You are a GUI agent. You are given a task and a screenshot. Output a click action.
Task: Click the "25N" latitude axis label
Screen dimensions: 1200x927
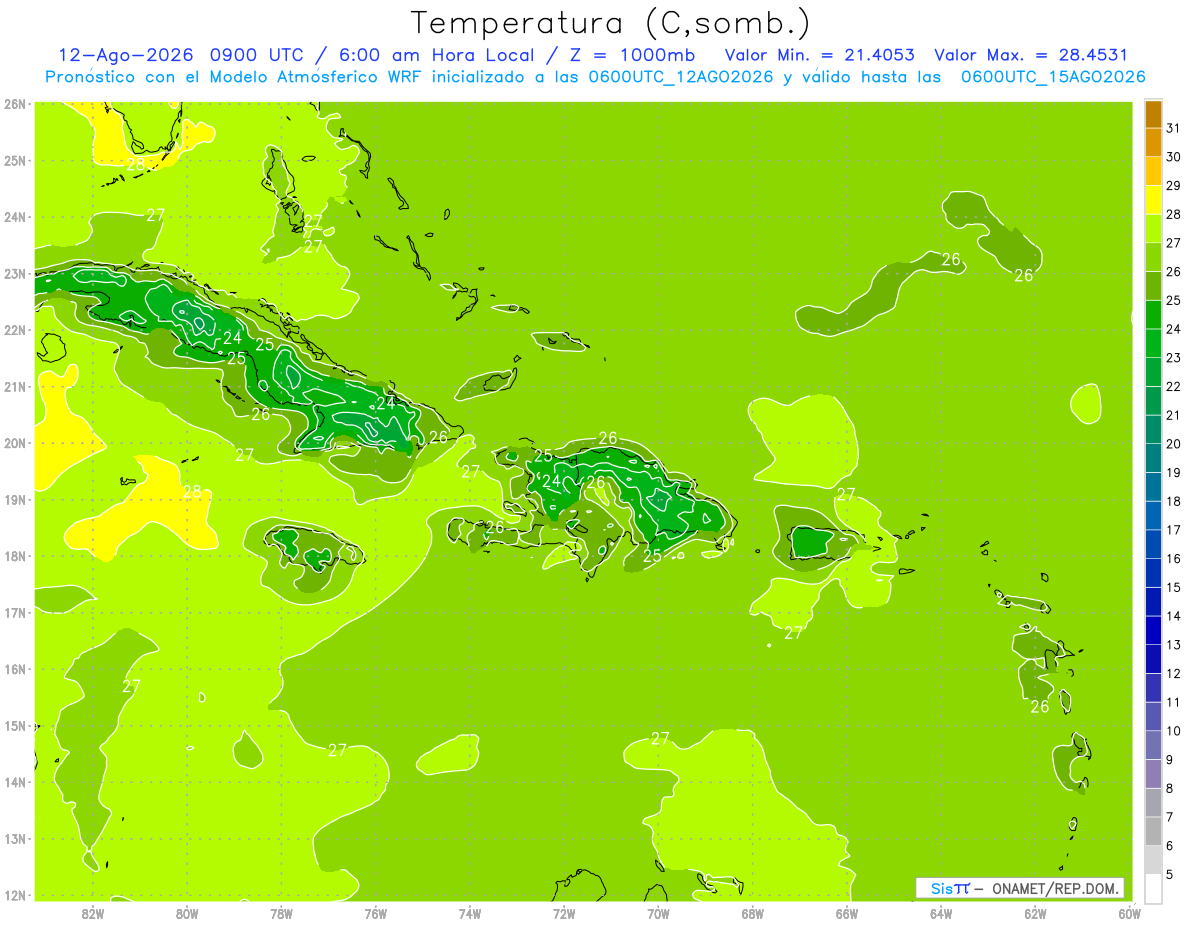coord(14,161)
